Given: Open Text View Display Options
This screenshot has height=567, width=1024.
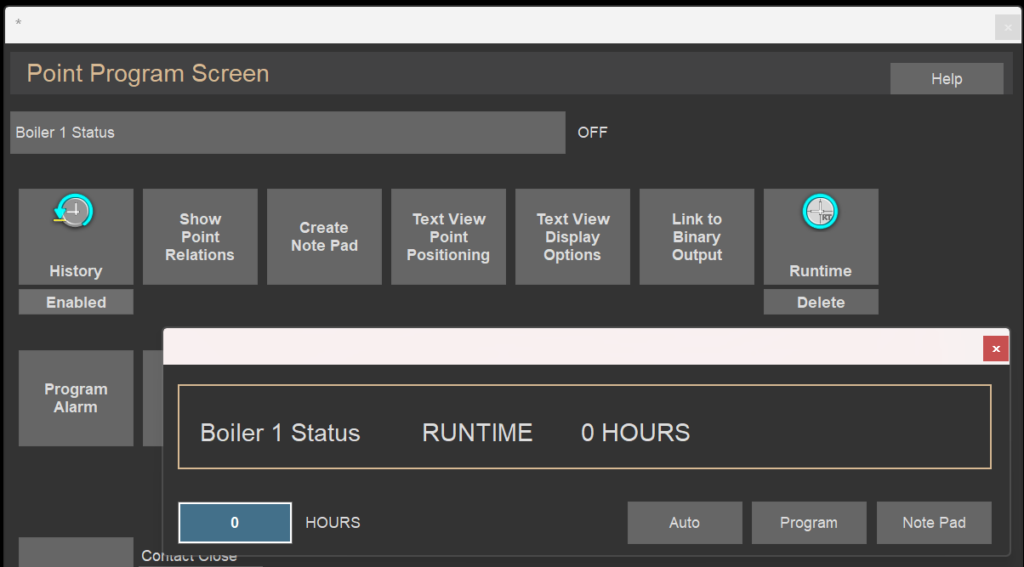Looking at the screenshot, I should coord(573,236).
